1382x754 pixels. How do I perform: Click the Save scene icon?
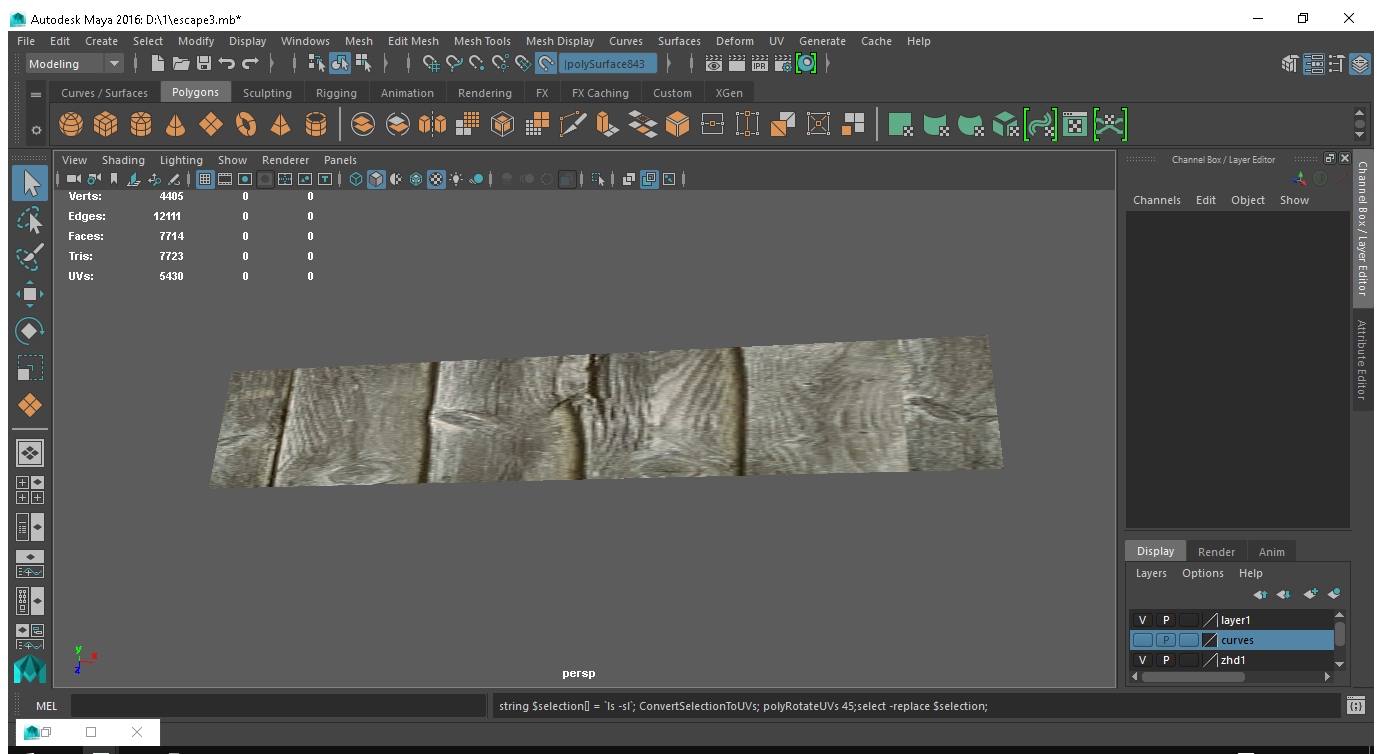coord(204,64)
